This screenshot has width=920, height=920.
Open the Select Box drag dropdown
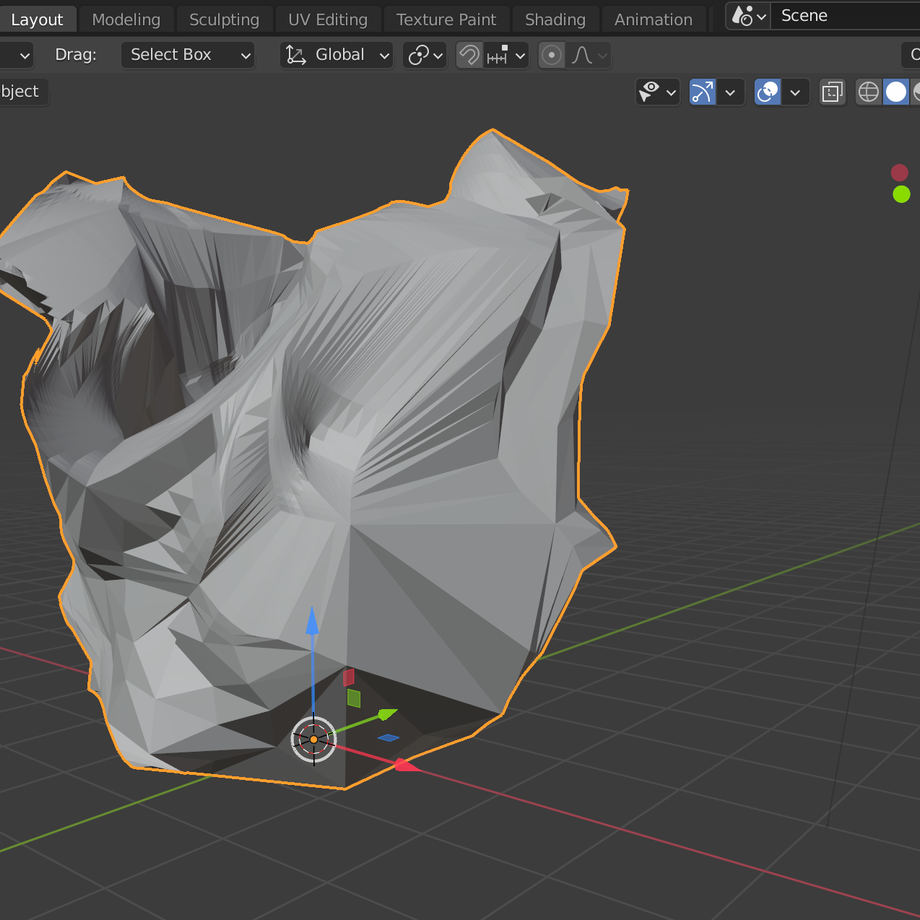coord(188,55)
